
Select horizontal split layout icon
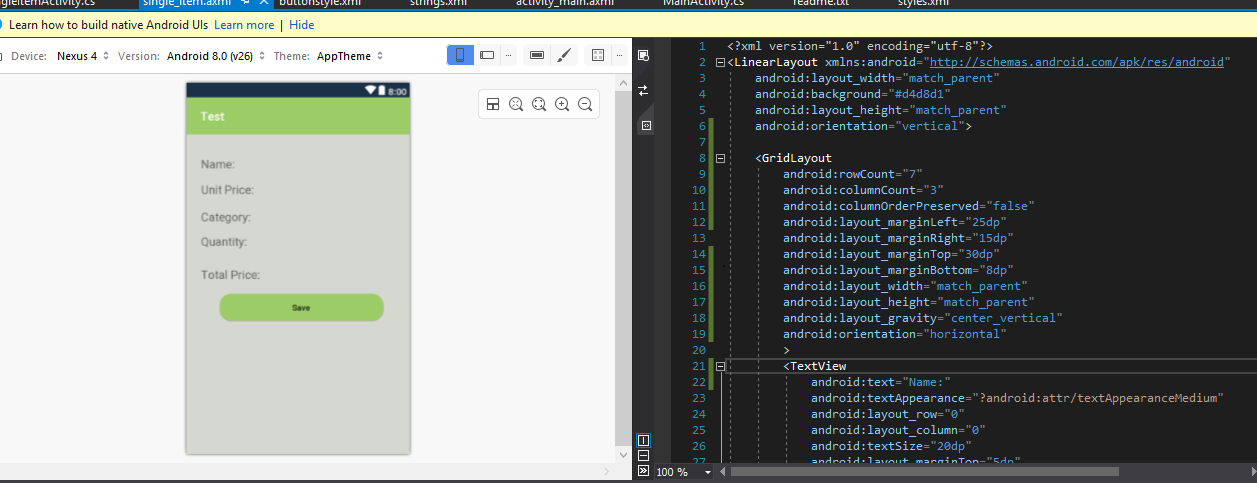coord(643,456)
